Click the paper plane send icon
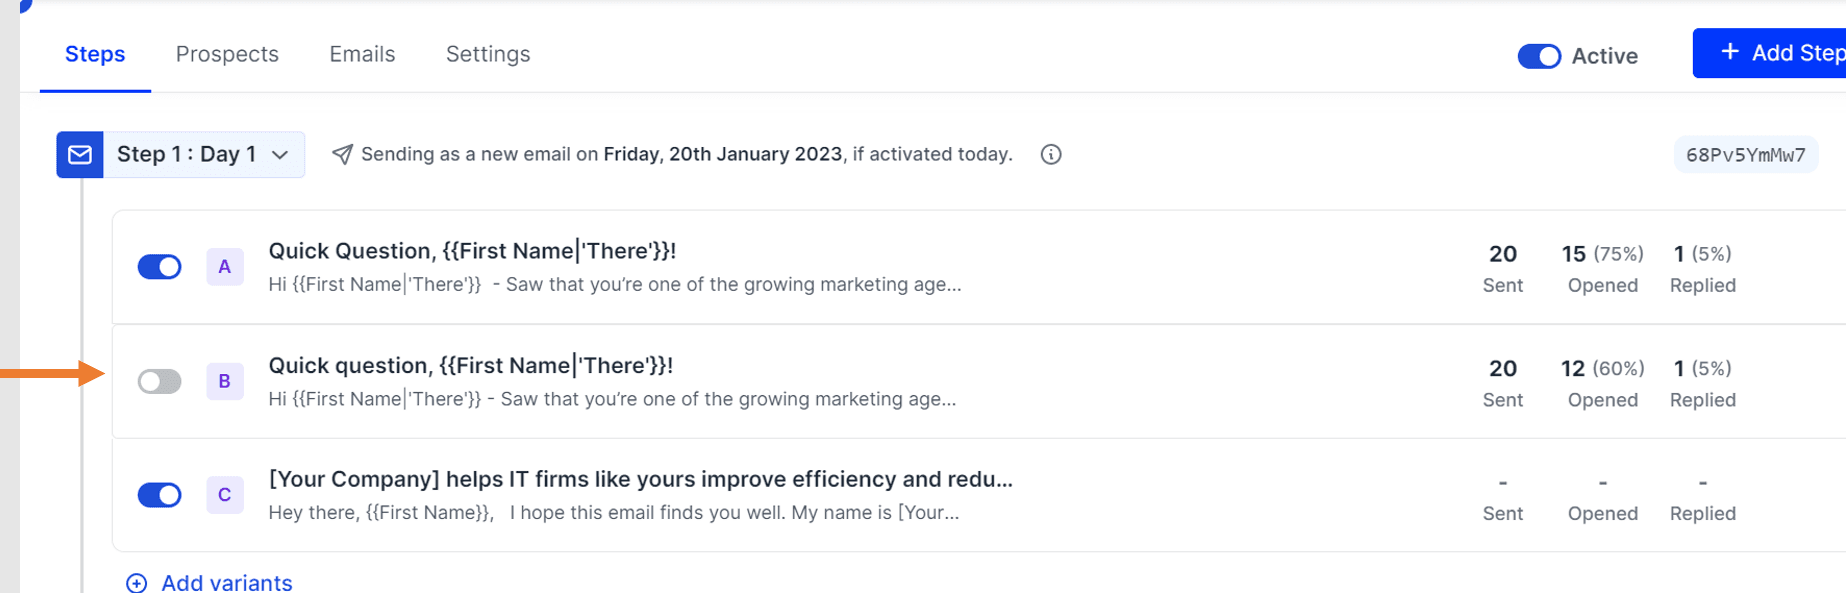 [342, 154]
